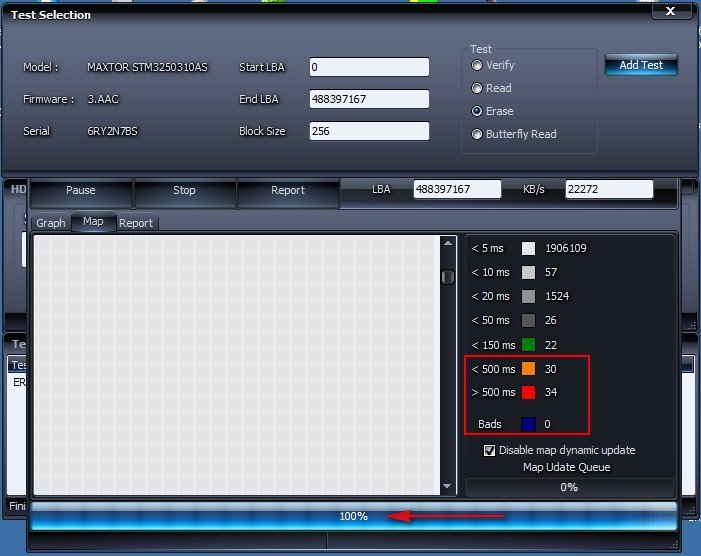Click the Add Test button

[x=641, y=65]
